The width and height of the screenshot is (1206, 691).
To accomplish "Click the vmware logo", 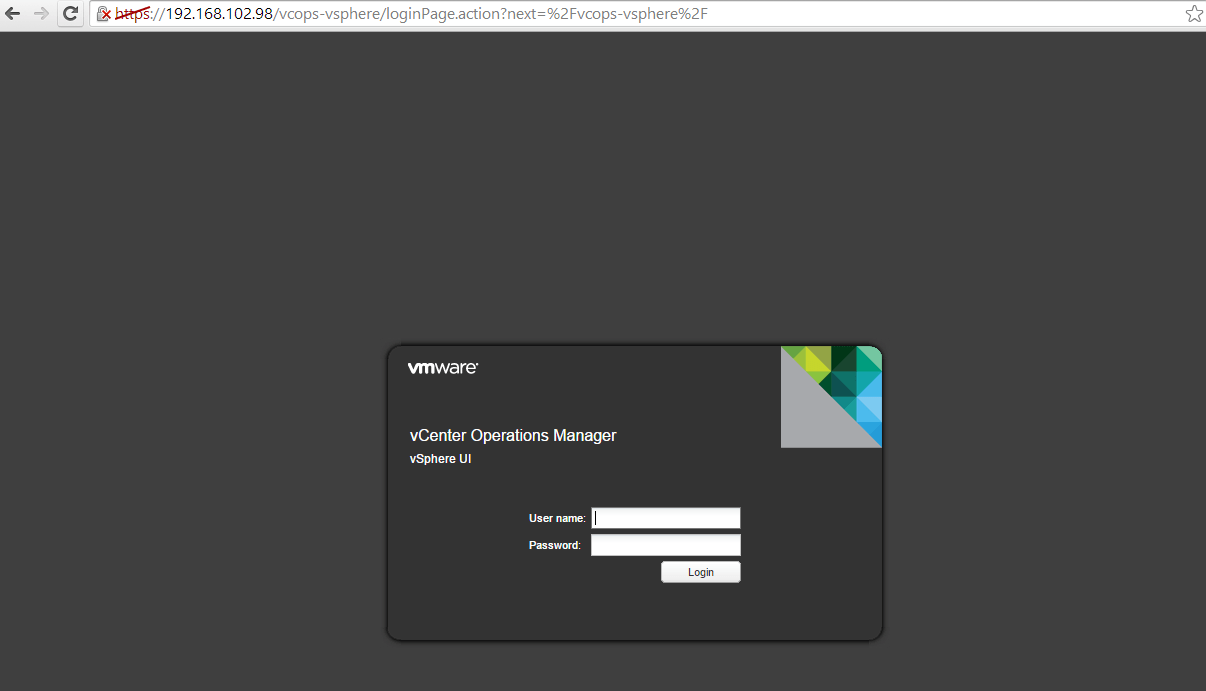I will coord(443,368).
